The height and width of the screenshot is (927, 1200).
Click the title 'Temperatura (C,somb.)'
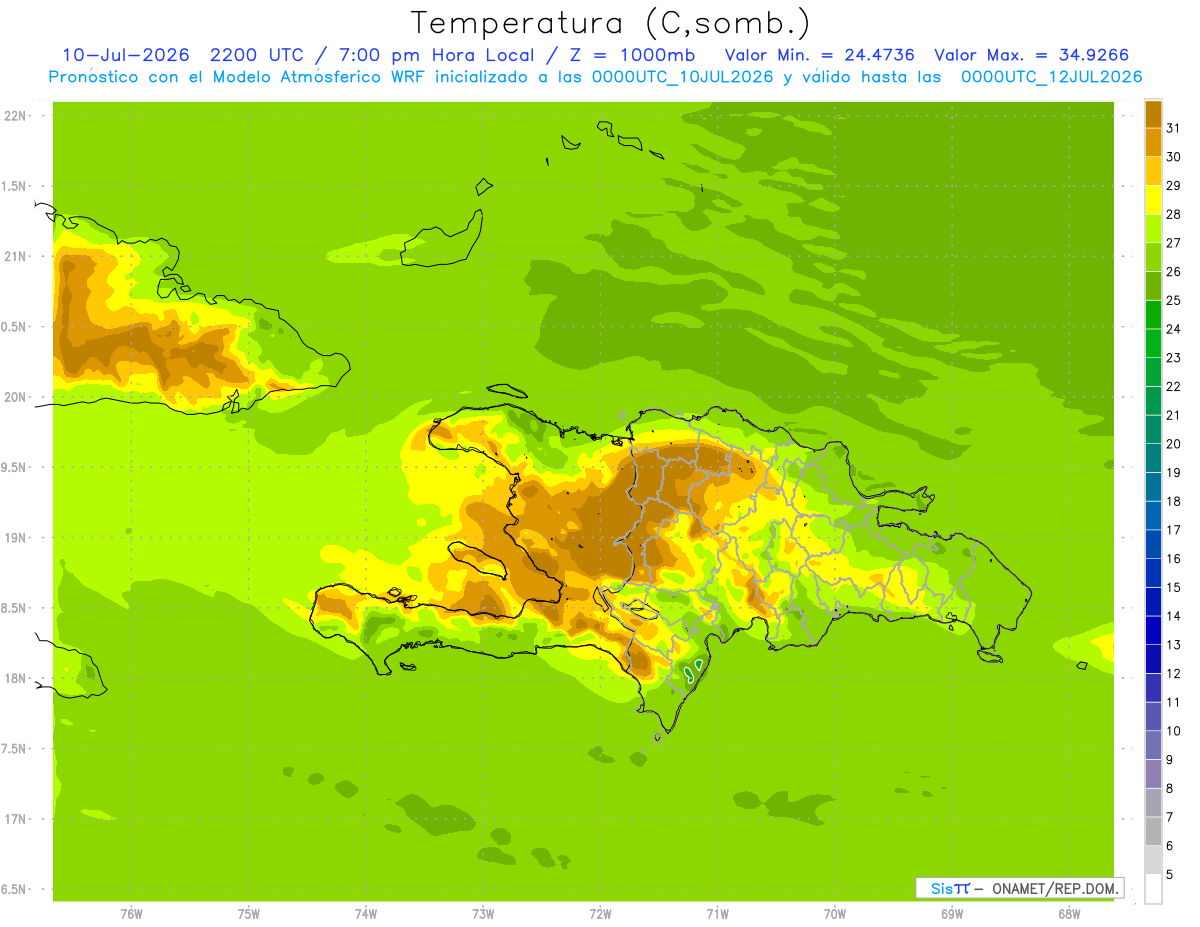coord(610,23)
